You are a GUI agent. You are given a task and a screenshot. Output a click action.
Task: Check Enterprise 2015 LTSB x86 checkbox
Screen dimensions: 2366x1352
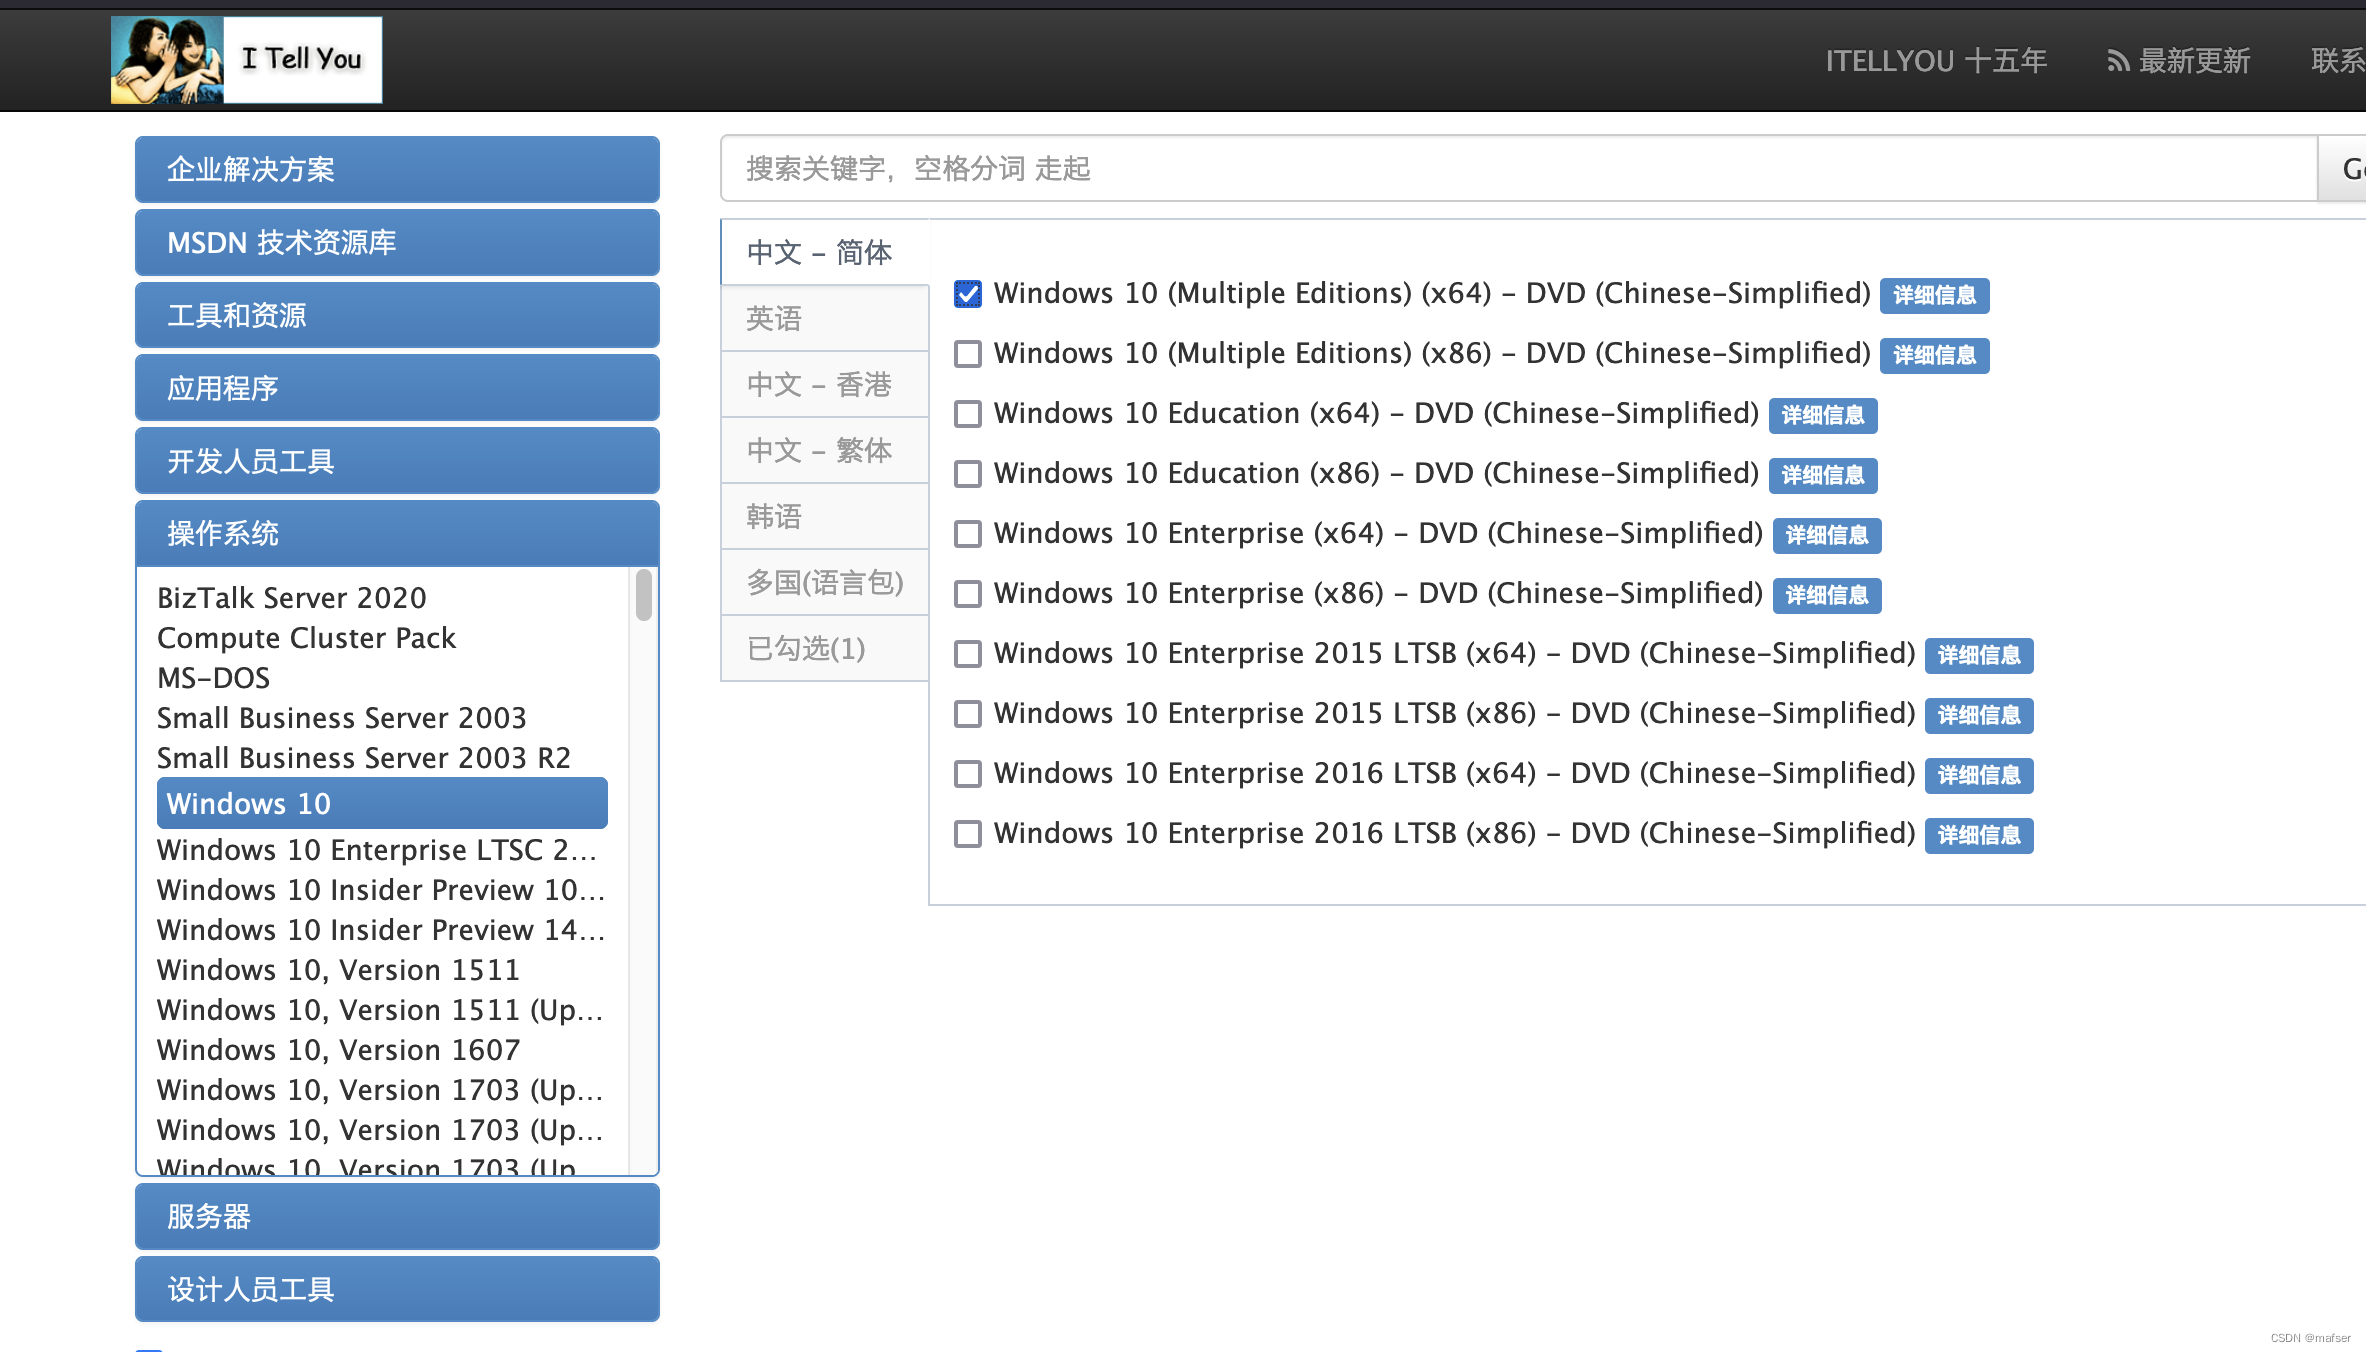[967, 714]
